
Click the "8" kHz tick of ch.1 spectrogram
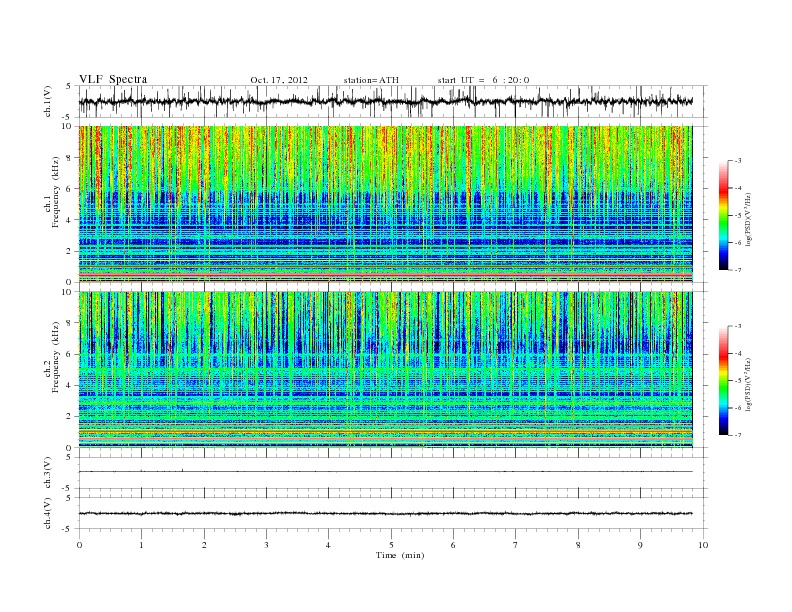click(70, 158)
